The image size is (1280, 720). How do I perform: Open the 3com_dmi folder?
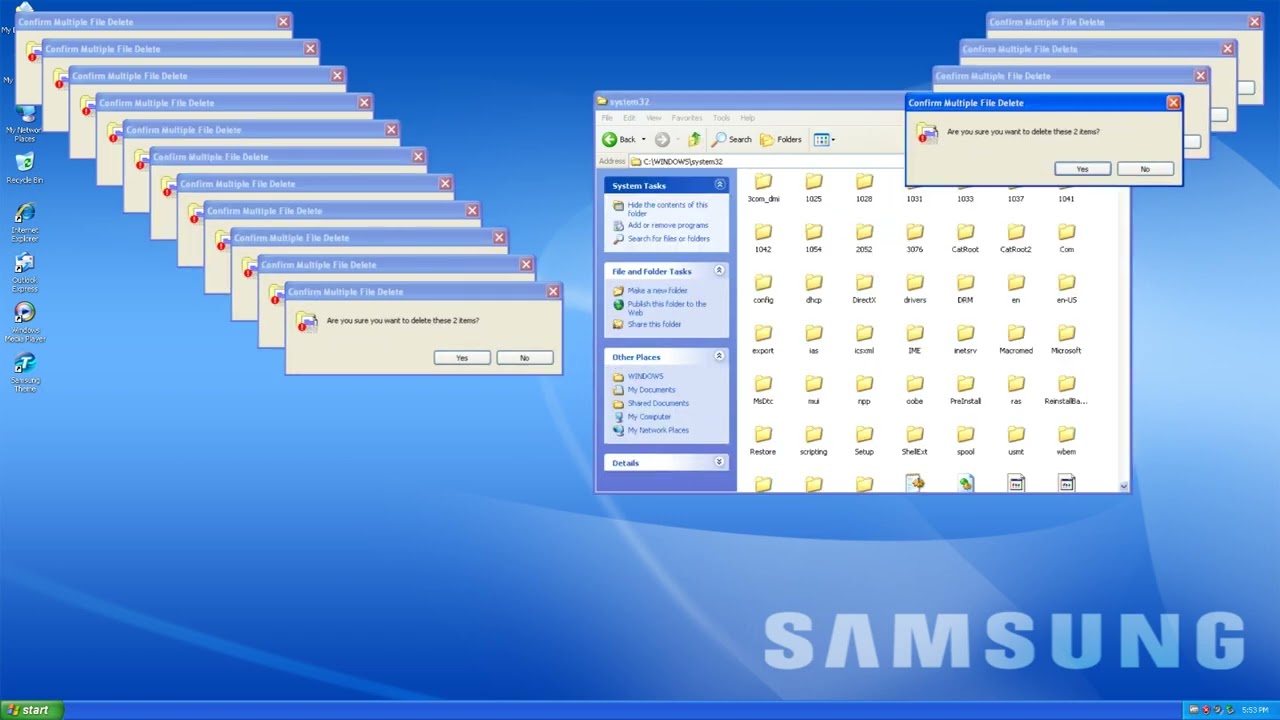click(x=763, y=187)
